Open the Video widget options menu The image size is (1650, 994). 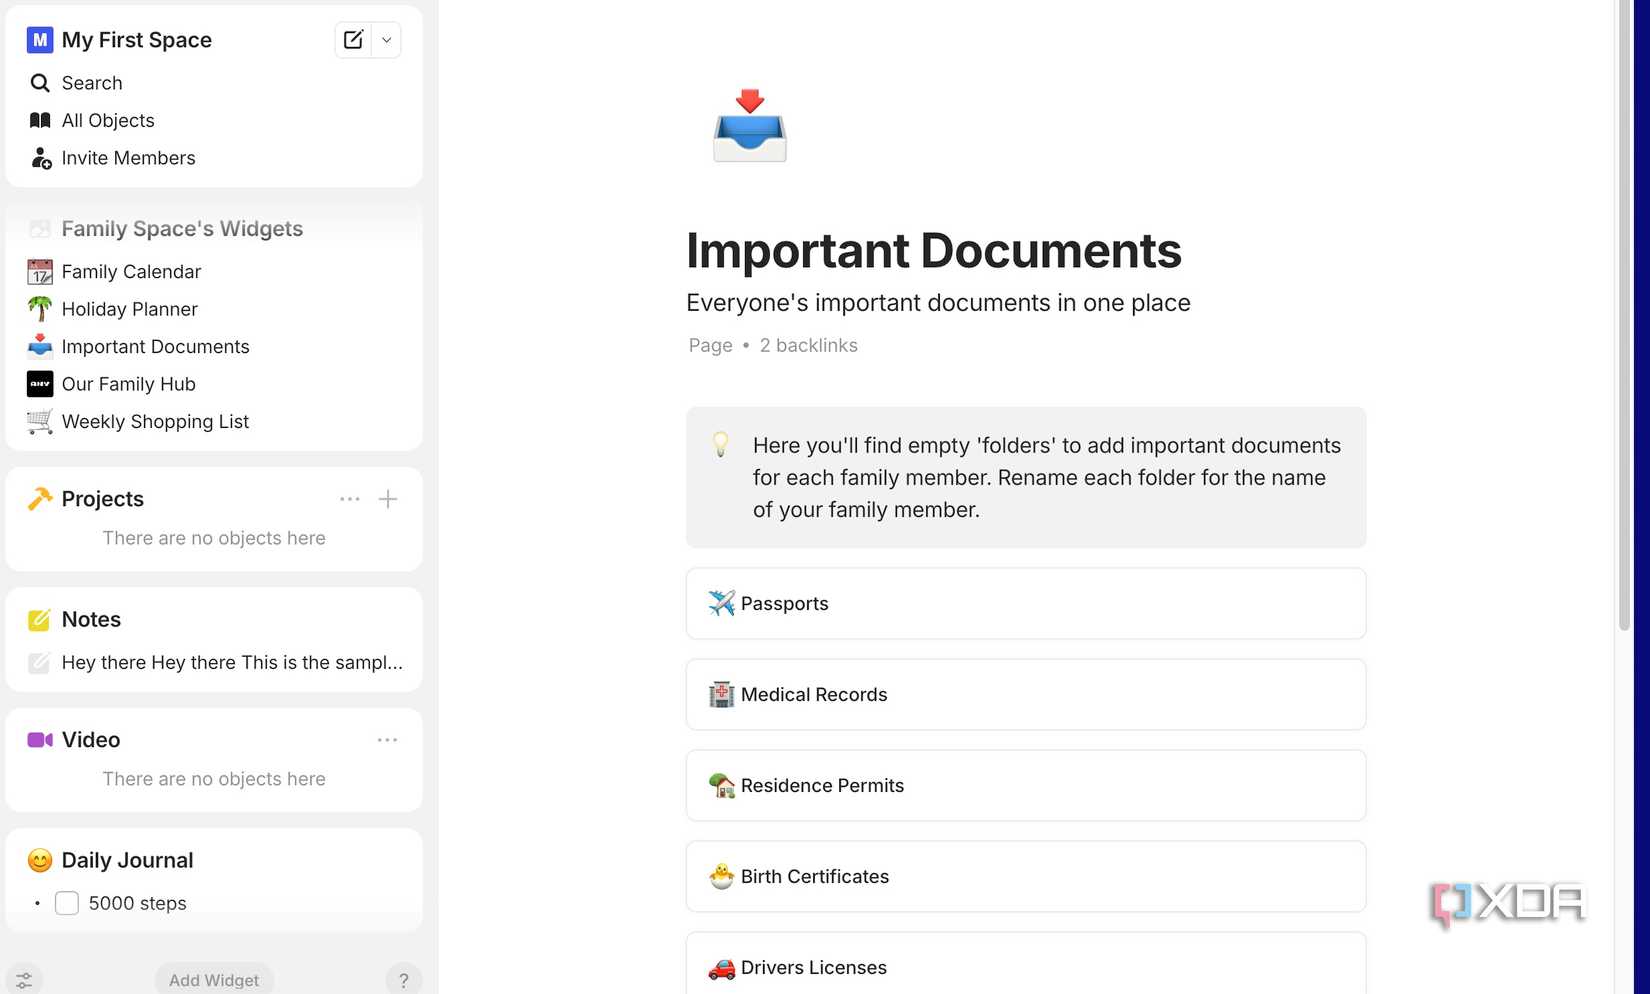point(387,739)
